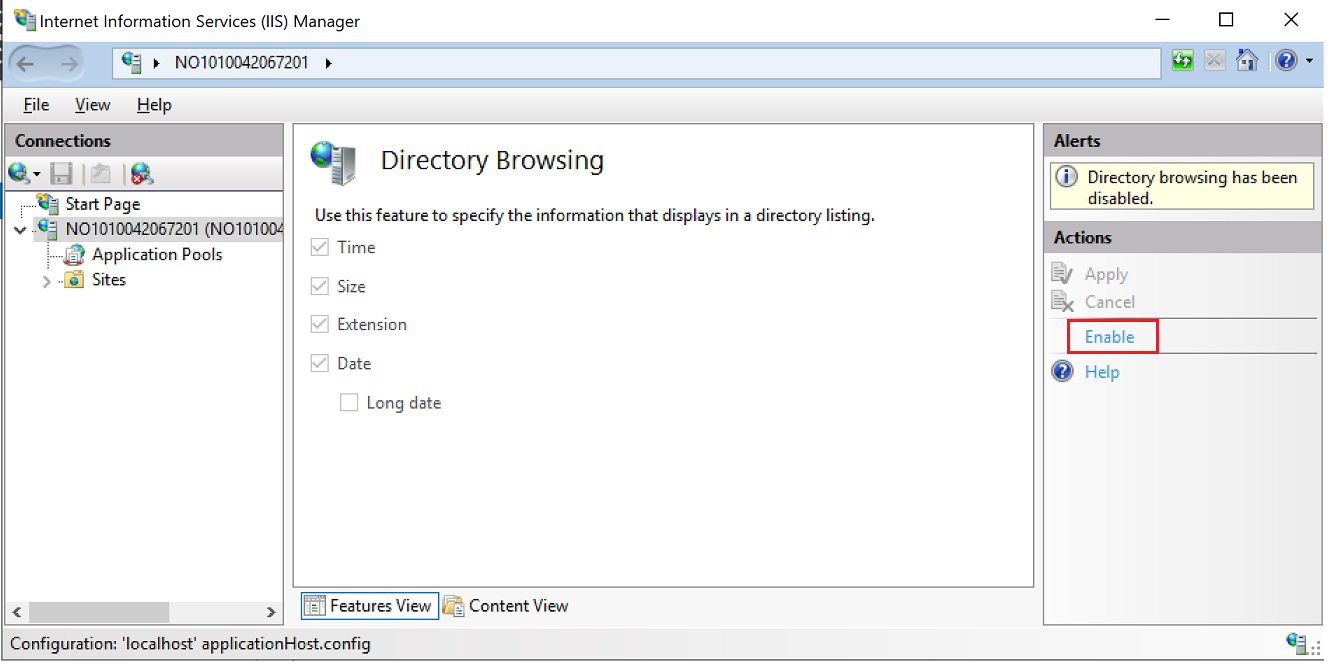Click the address bar breadcrumb NO1010042067201
The width and height of the screenshot is (1329, 664).
[x=241, y=63]
